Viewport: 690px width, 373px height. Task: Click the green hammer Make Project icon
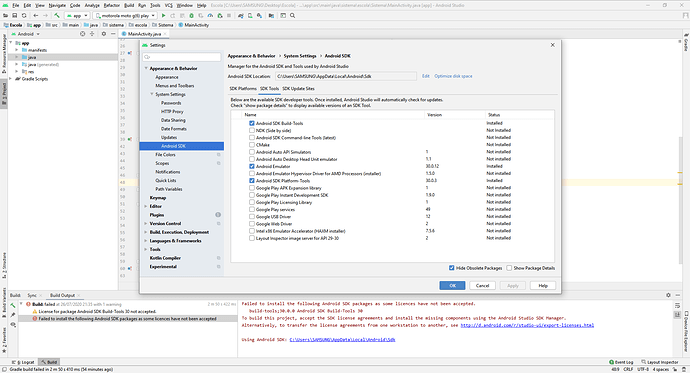pyautogui.click(x=57, y=15)
